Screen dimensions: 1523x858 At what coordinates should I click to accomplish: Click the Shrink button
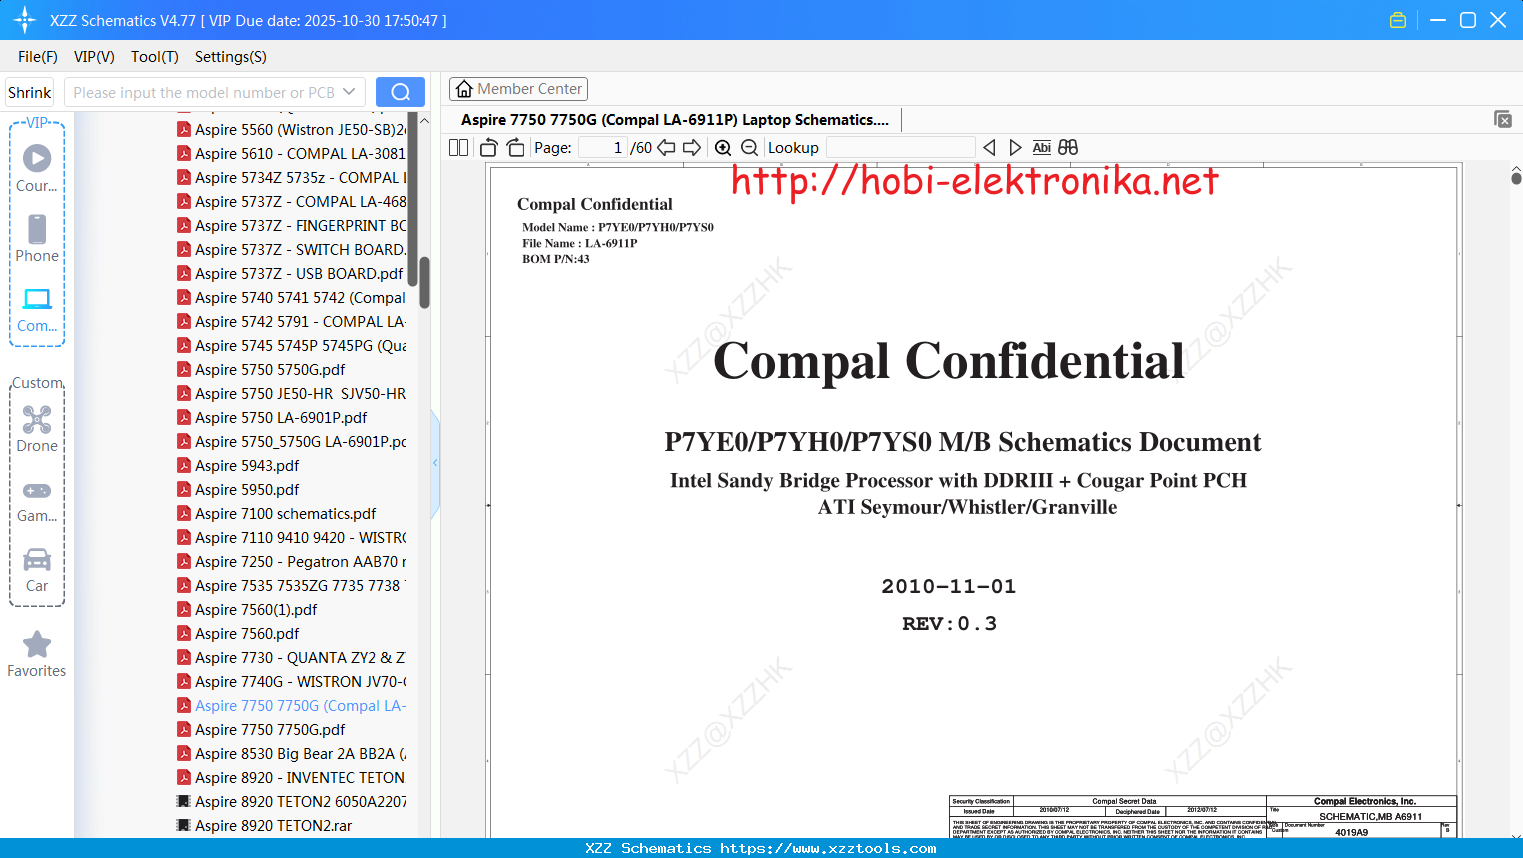[x=30, y=92]
